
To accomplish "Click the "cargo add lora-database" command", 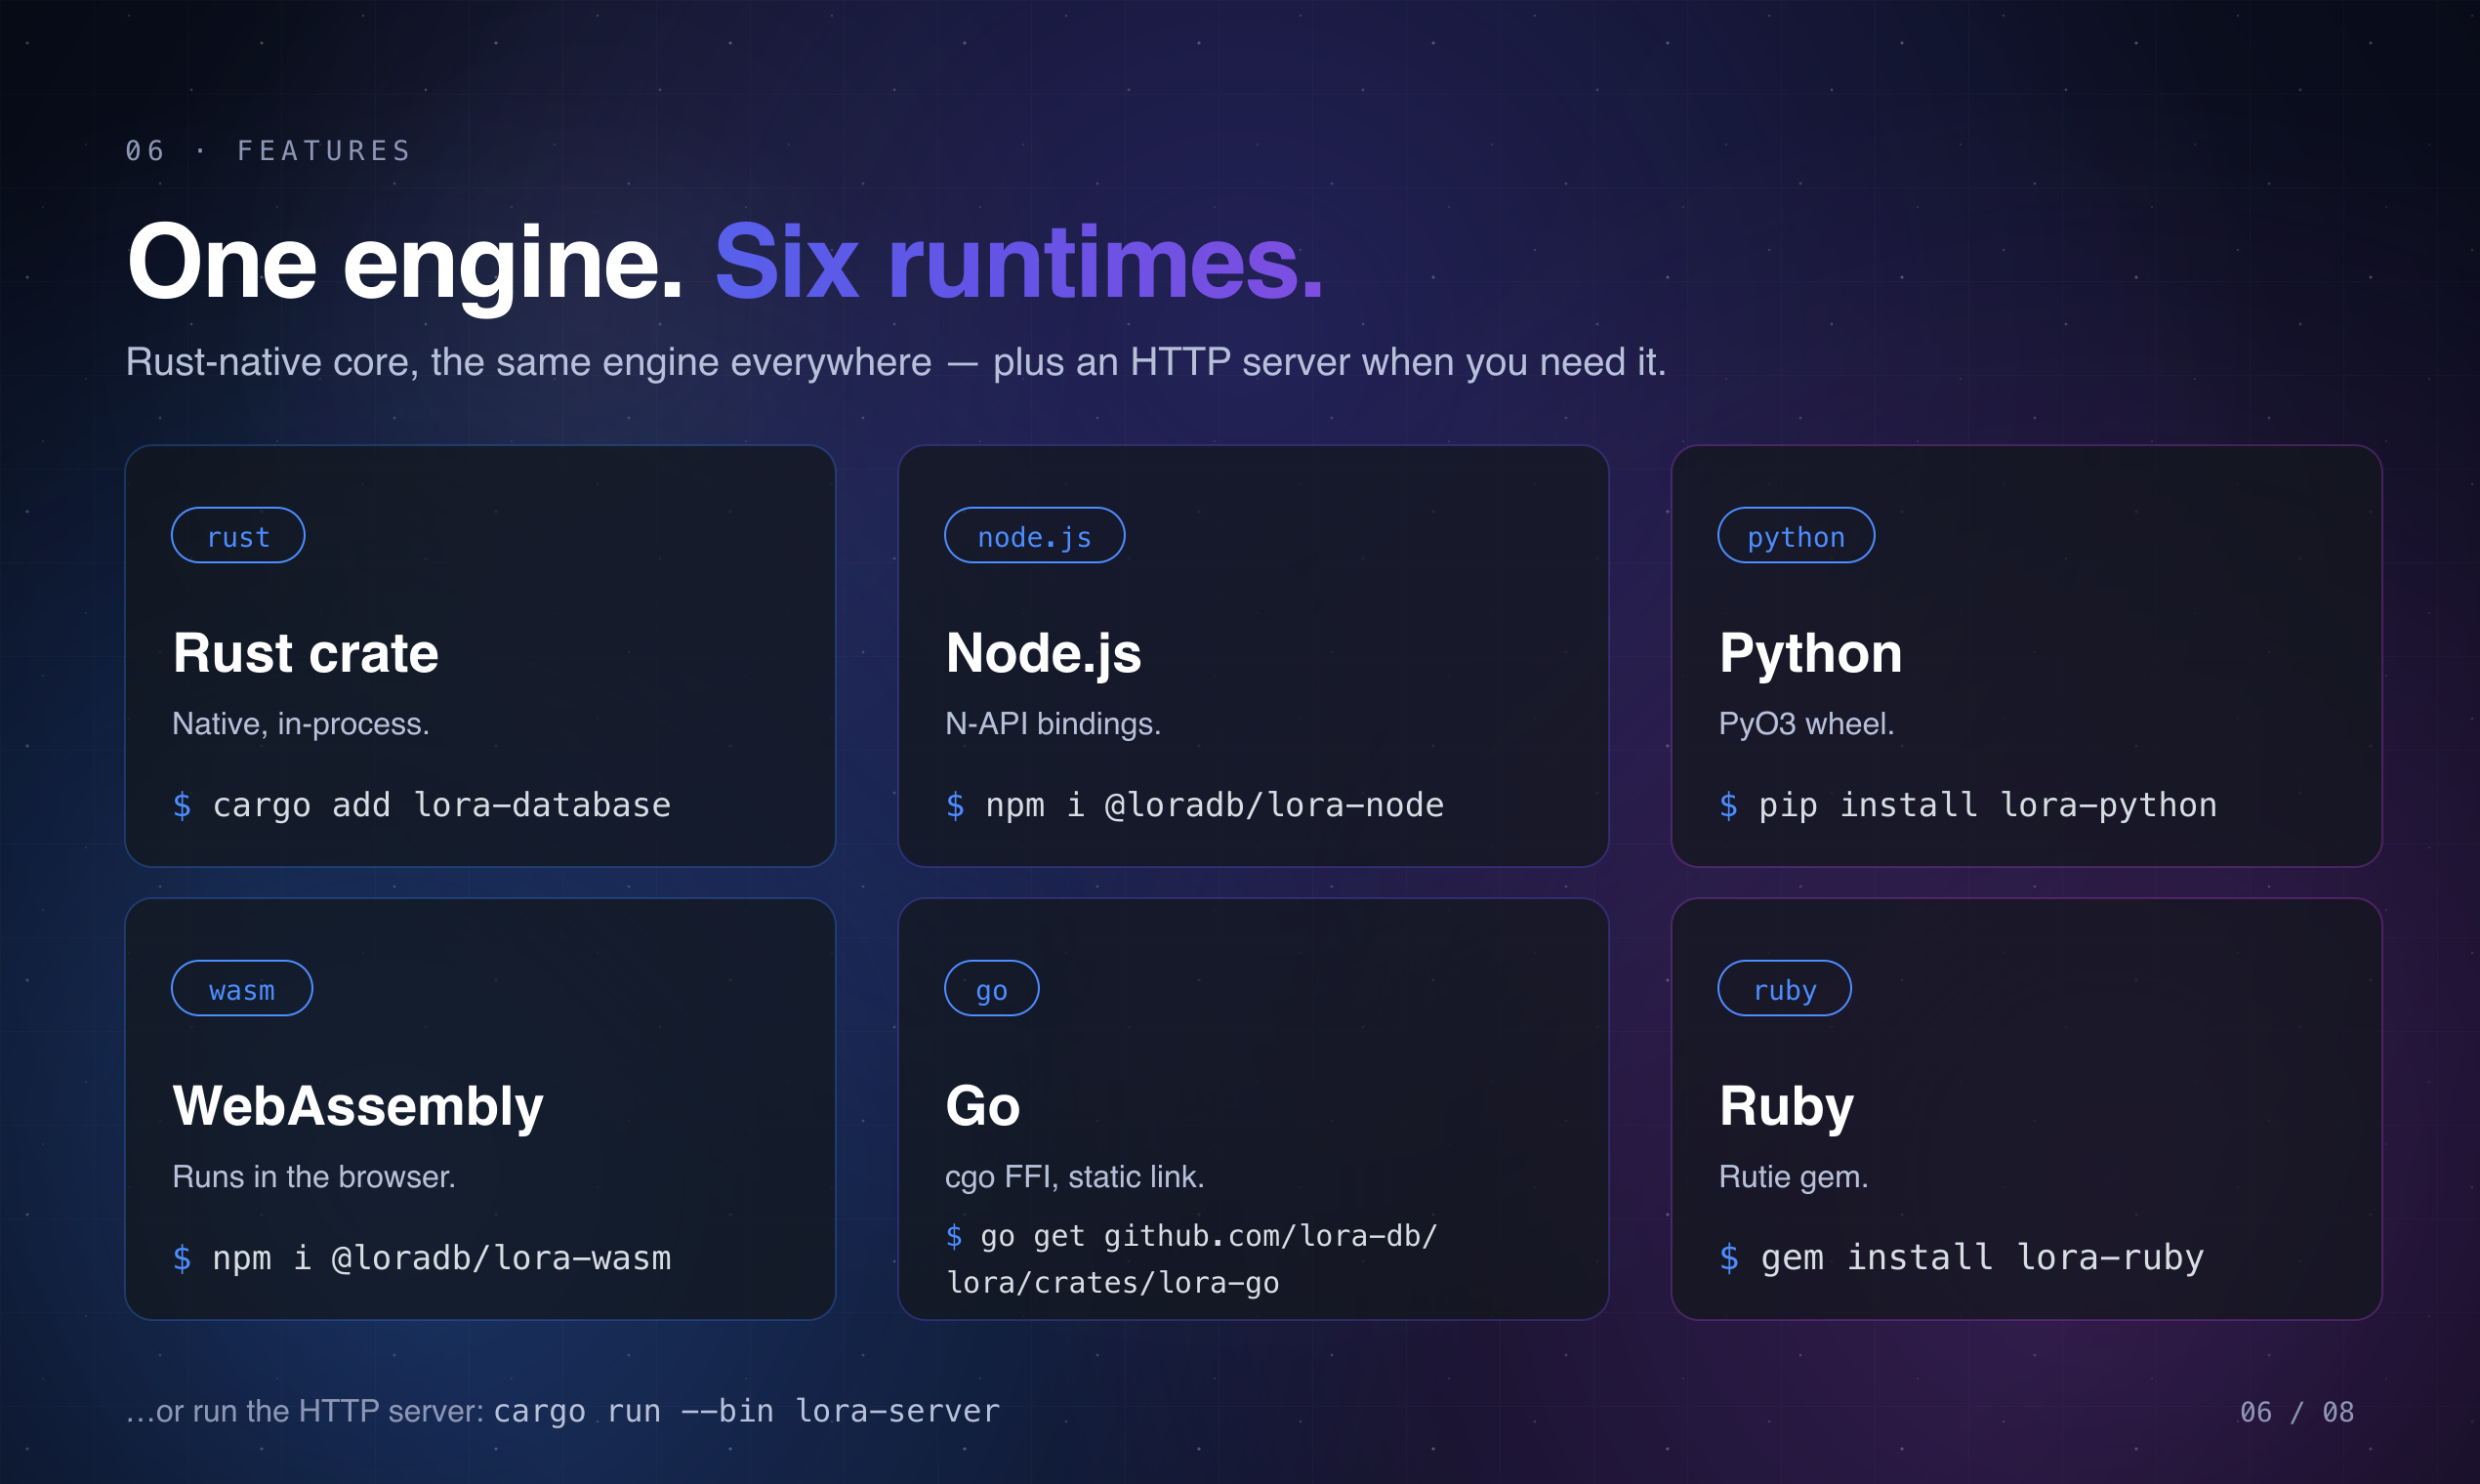I will (x=441, y=805).
